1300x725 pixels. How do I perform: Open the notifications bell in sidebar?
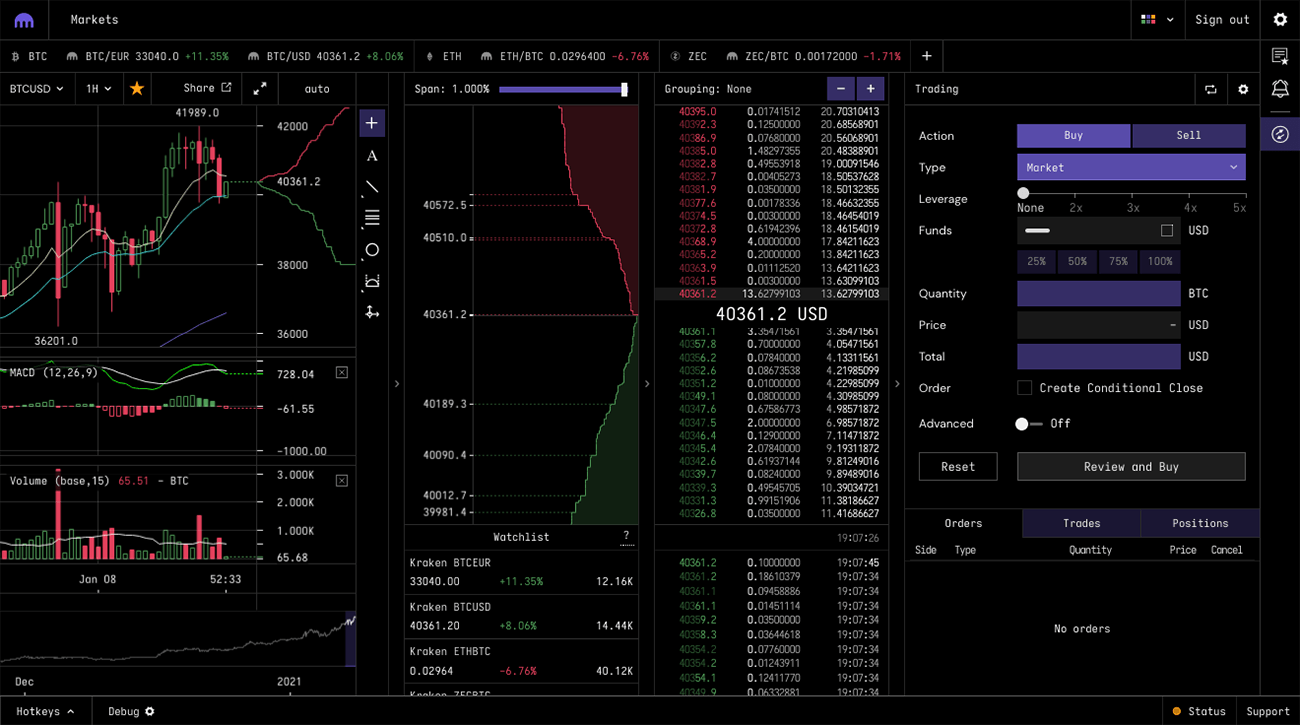pos(1280,90)
